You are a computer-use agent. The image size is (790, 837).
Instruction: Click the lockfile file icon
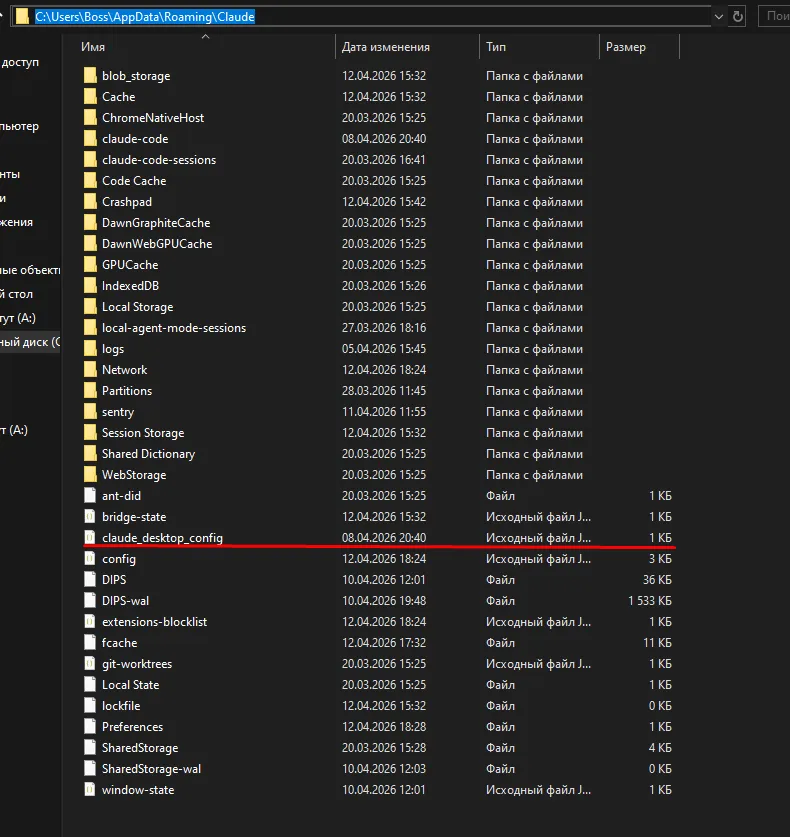pyautogui.click(x=90, y=706)
